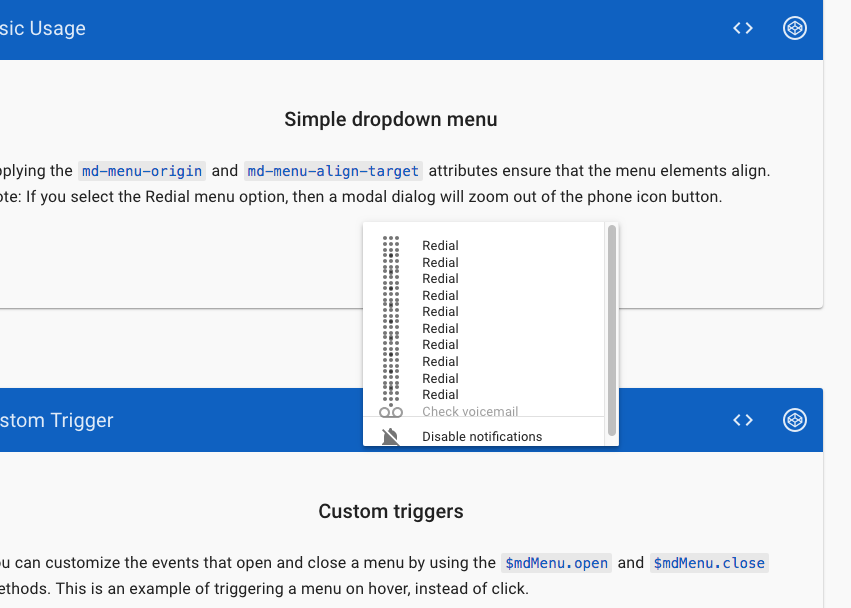Choose Check voicemail from the dropdown menu
The height and width of the screenshot is (608, 851).
pyautogui.click(x=470, y=411)
